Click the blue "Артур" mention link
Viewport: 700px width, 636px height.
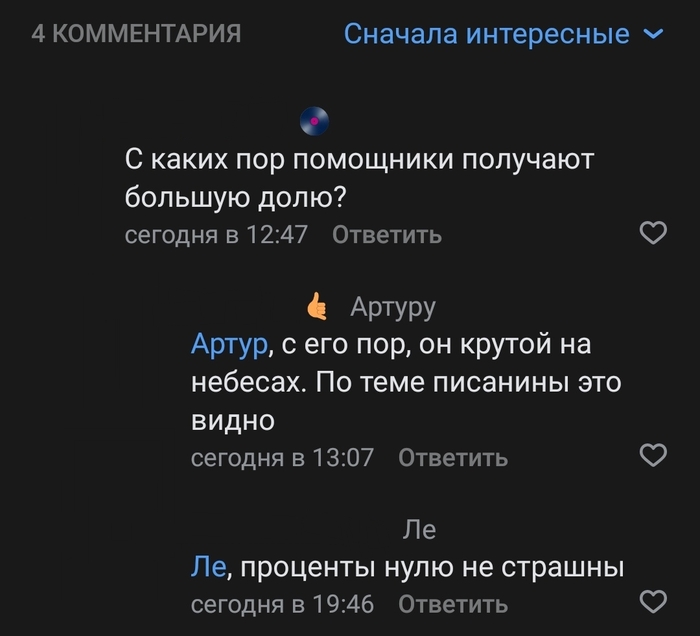[229, 346]
